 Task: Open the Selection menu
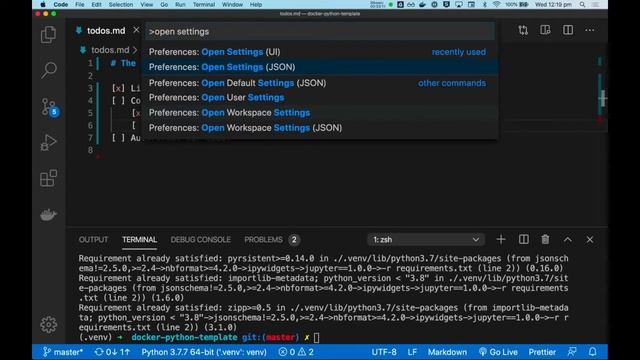[121, 4]
